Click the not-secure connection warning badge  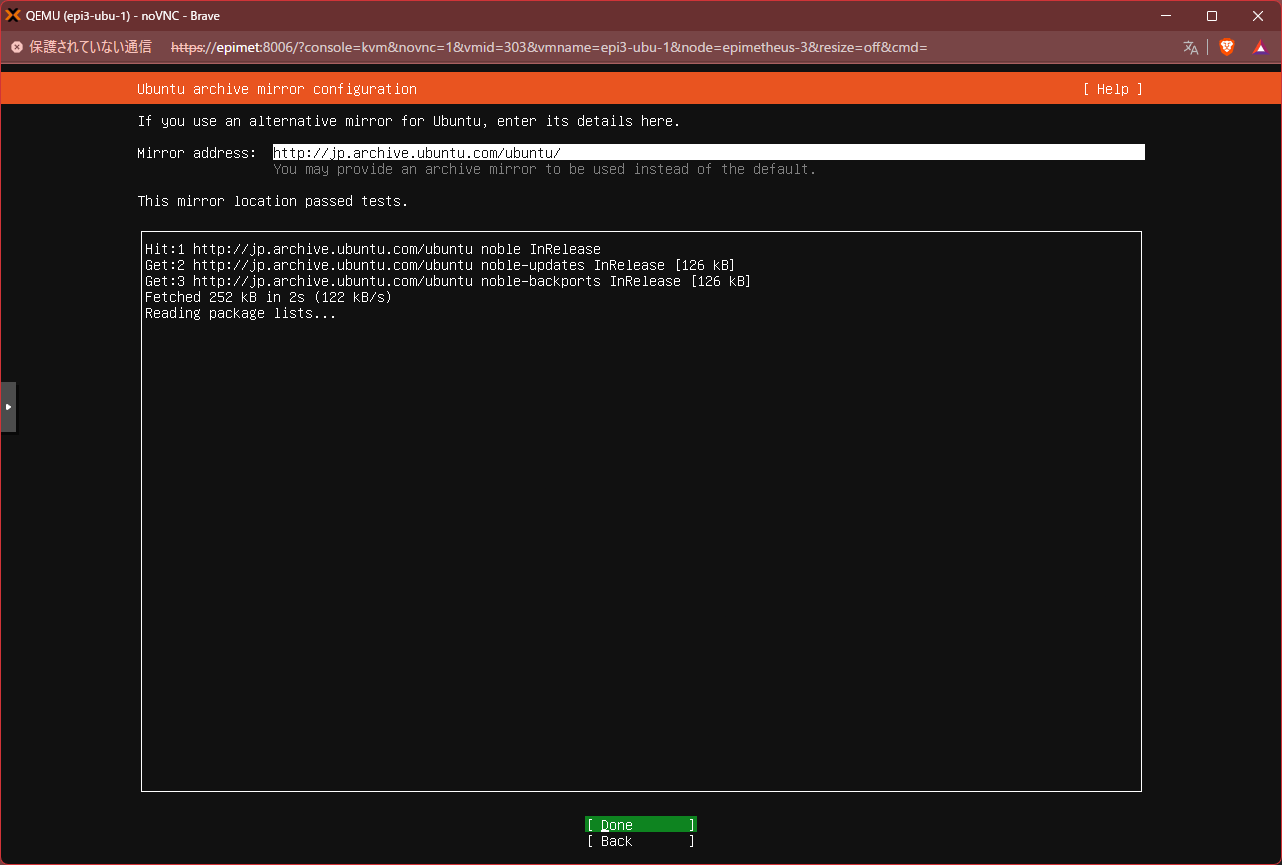[x=82, y=47]
